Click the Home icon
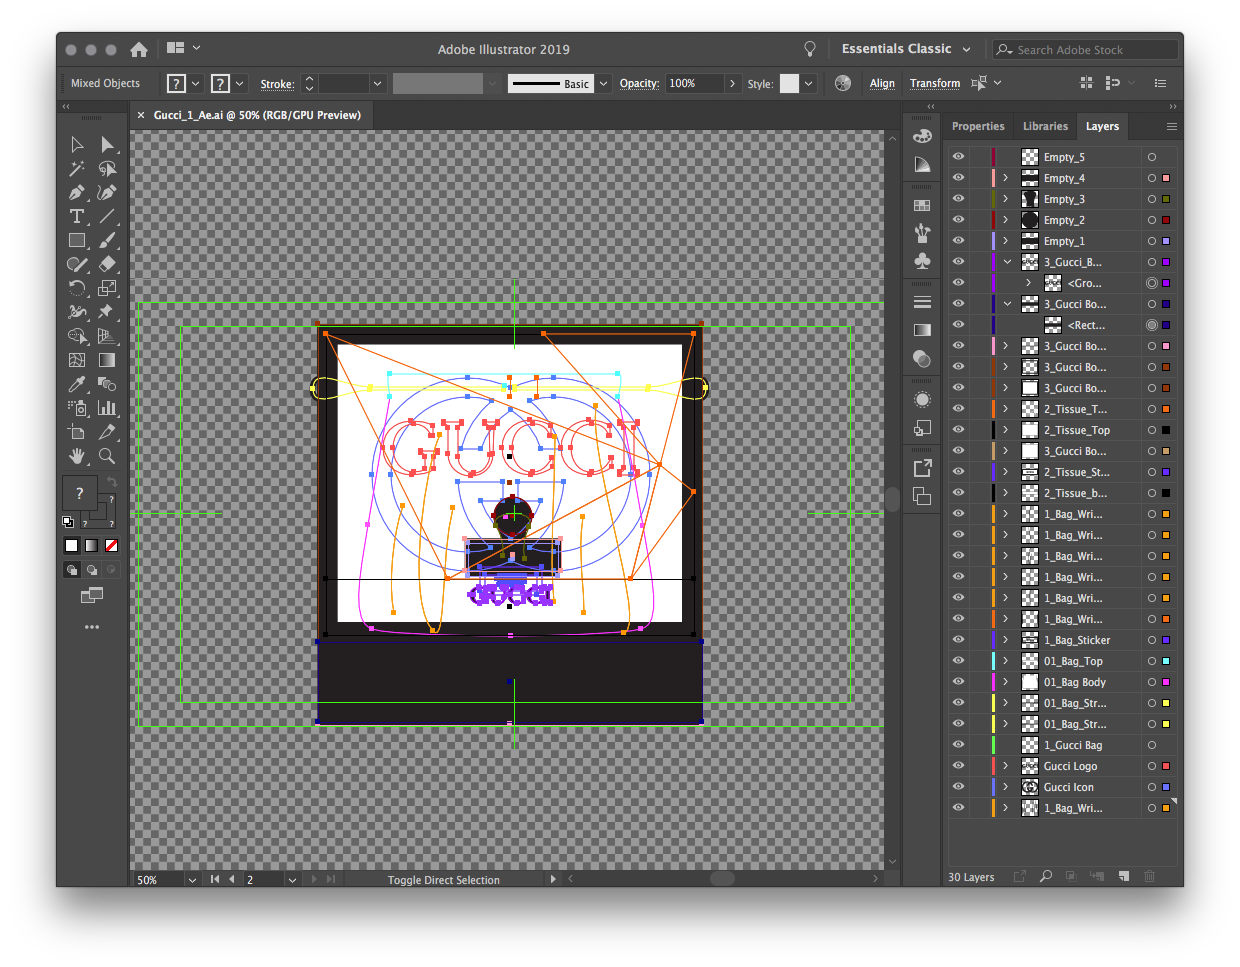1240x967 pixels. [139, 49]
